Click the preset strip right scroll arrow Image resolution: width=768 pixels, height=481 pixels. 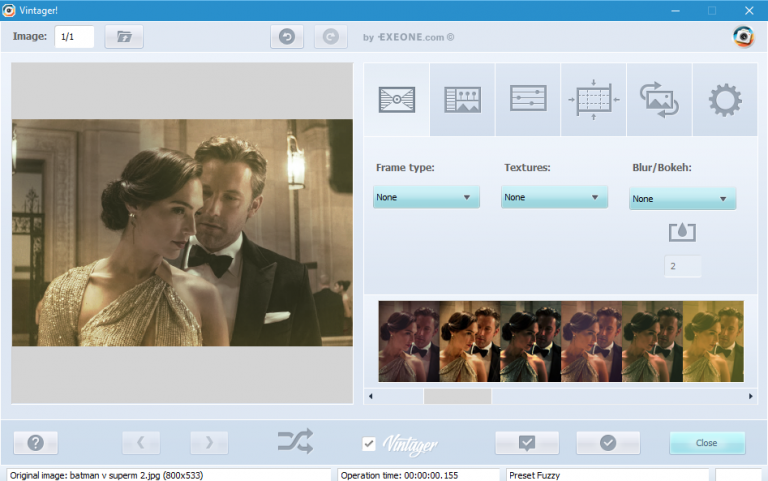point(750,396)
